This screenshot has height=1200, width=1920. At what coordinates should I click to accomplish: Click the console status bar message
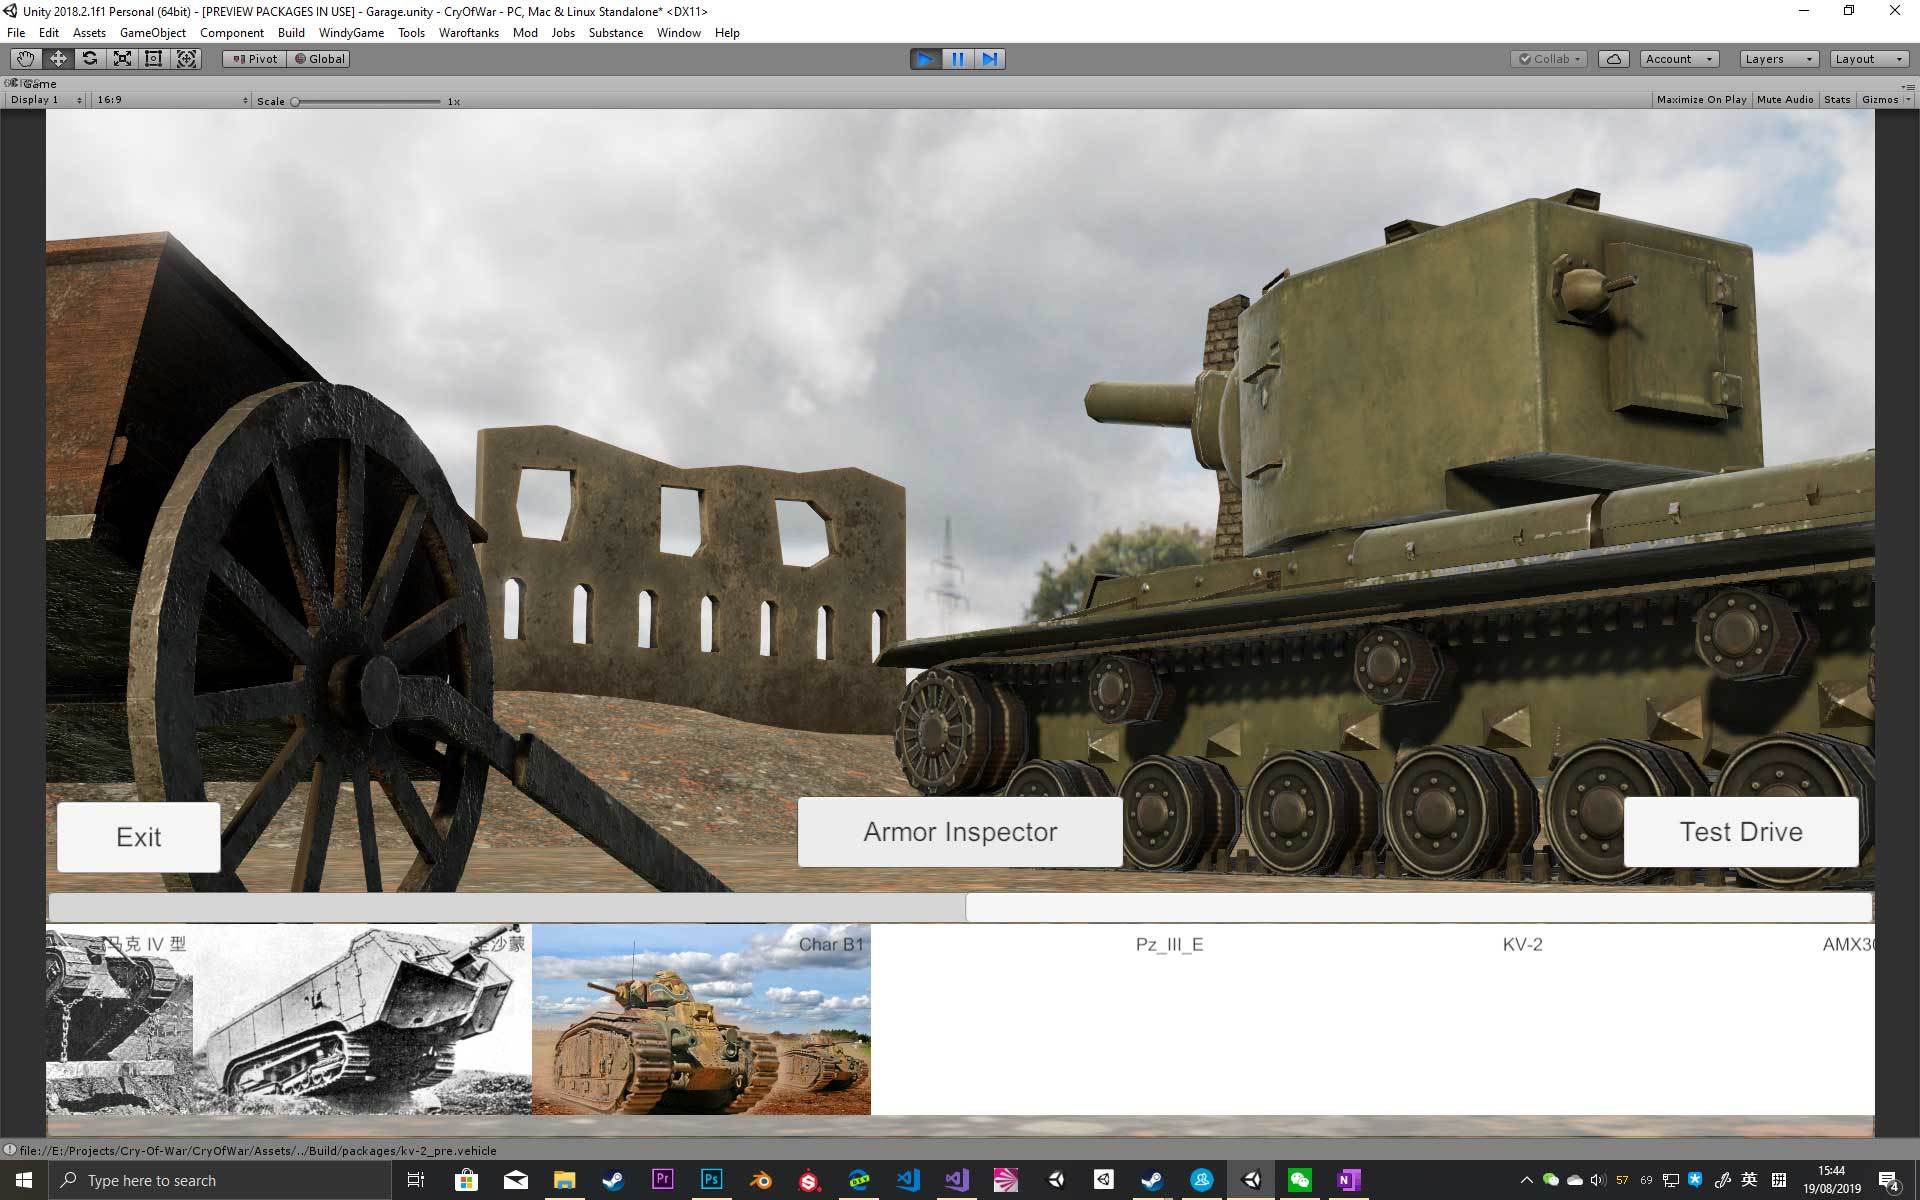click(x=258, y=1151)
